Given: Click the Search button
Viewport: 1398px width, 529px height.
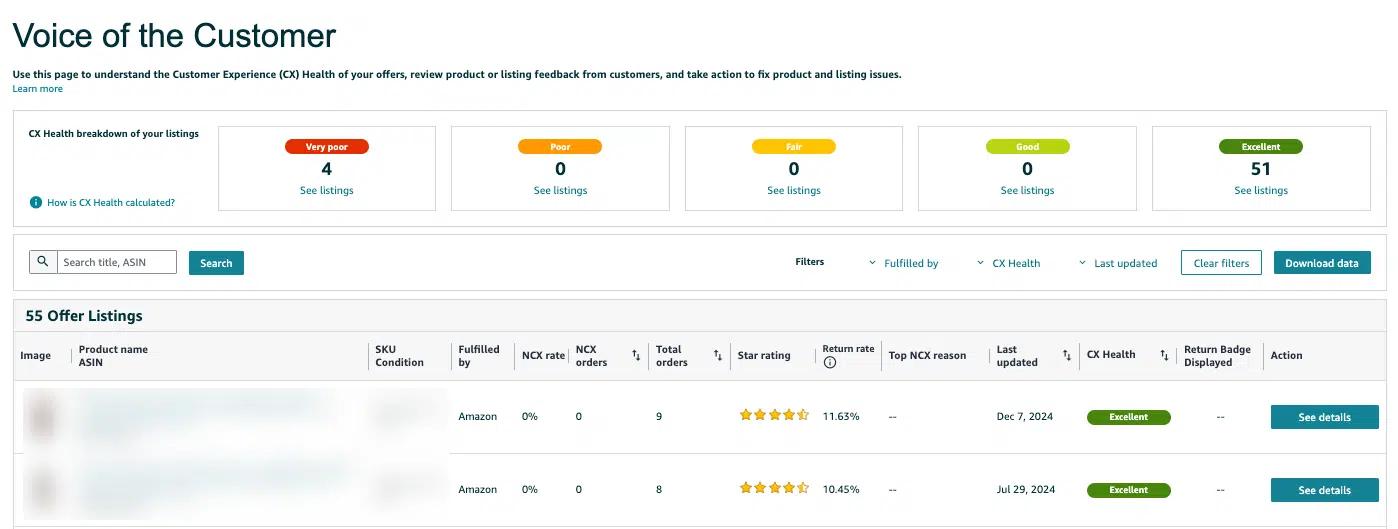Looking at the screenshot, I should [x=216, y=263].
